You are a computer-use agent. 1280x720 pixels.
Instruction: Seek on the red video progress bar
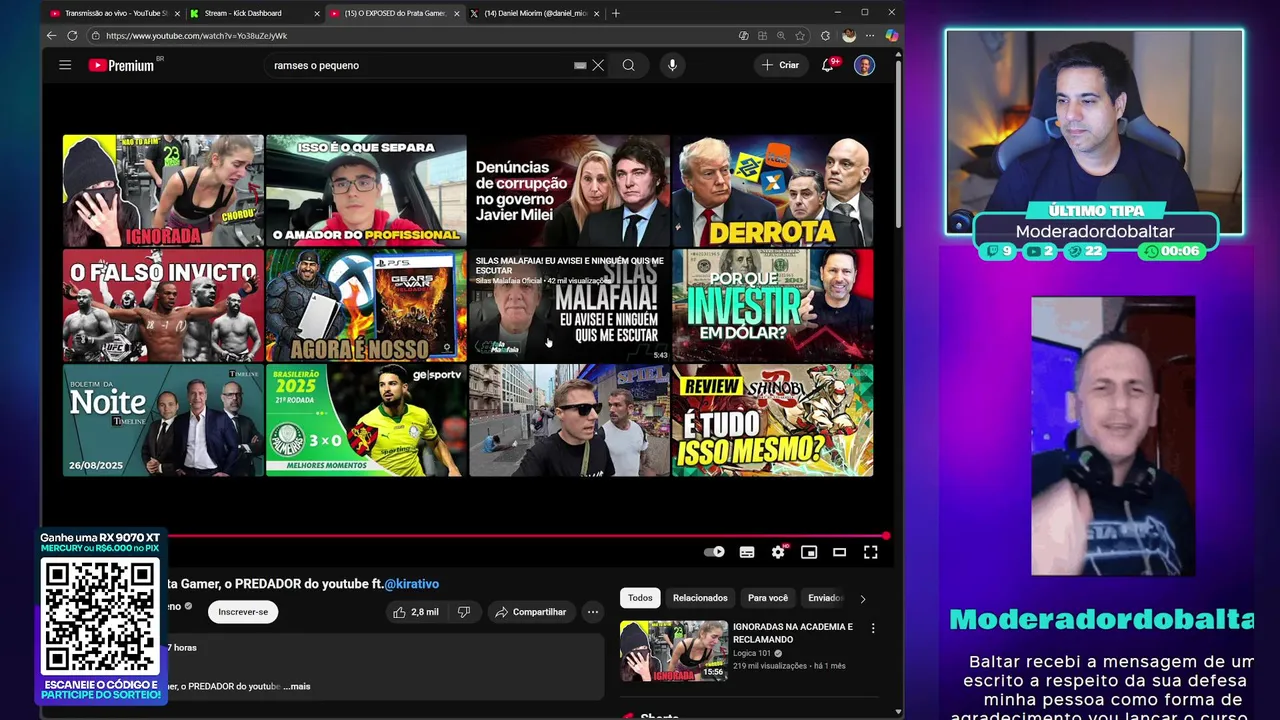pyautogui.click(x=525, y=535)
